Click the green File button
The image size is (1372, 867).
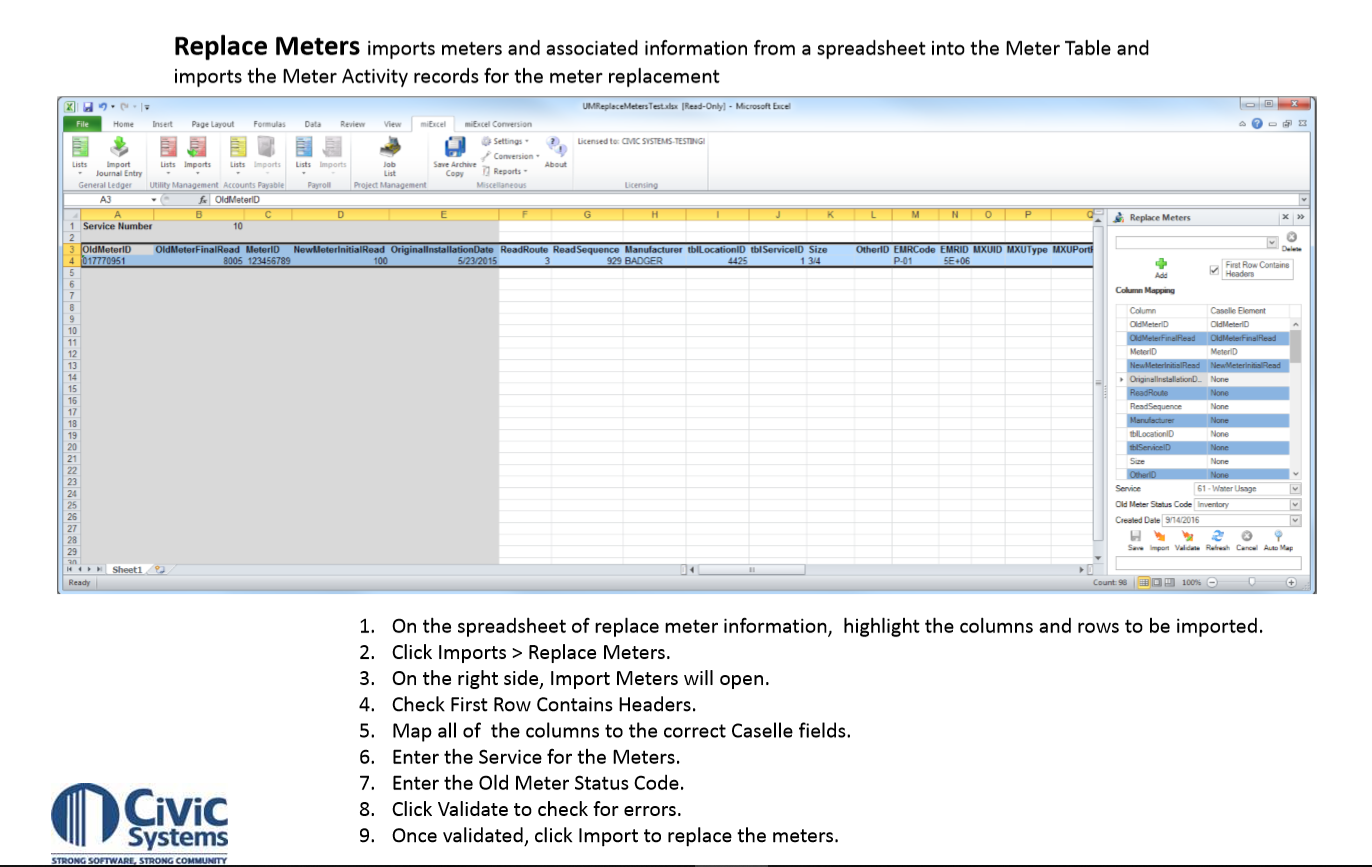(x=82, y=124)
